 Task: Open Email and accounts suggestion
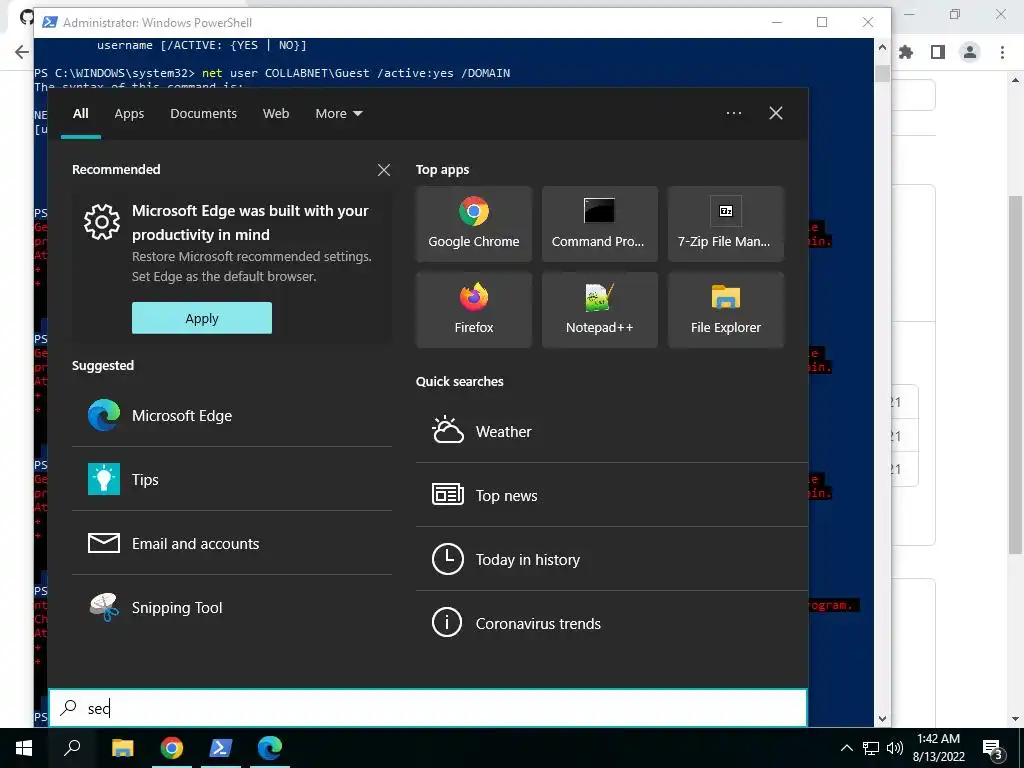(232, 543)
